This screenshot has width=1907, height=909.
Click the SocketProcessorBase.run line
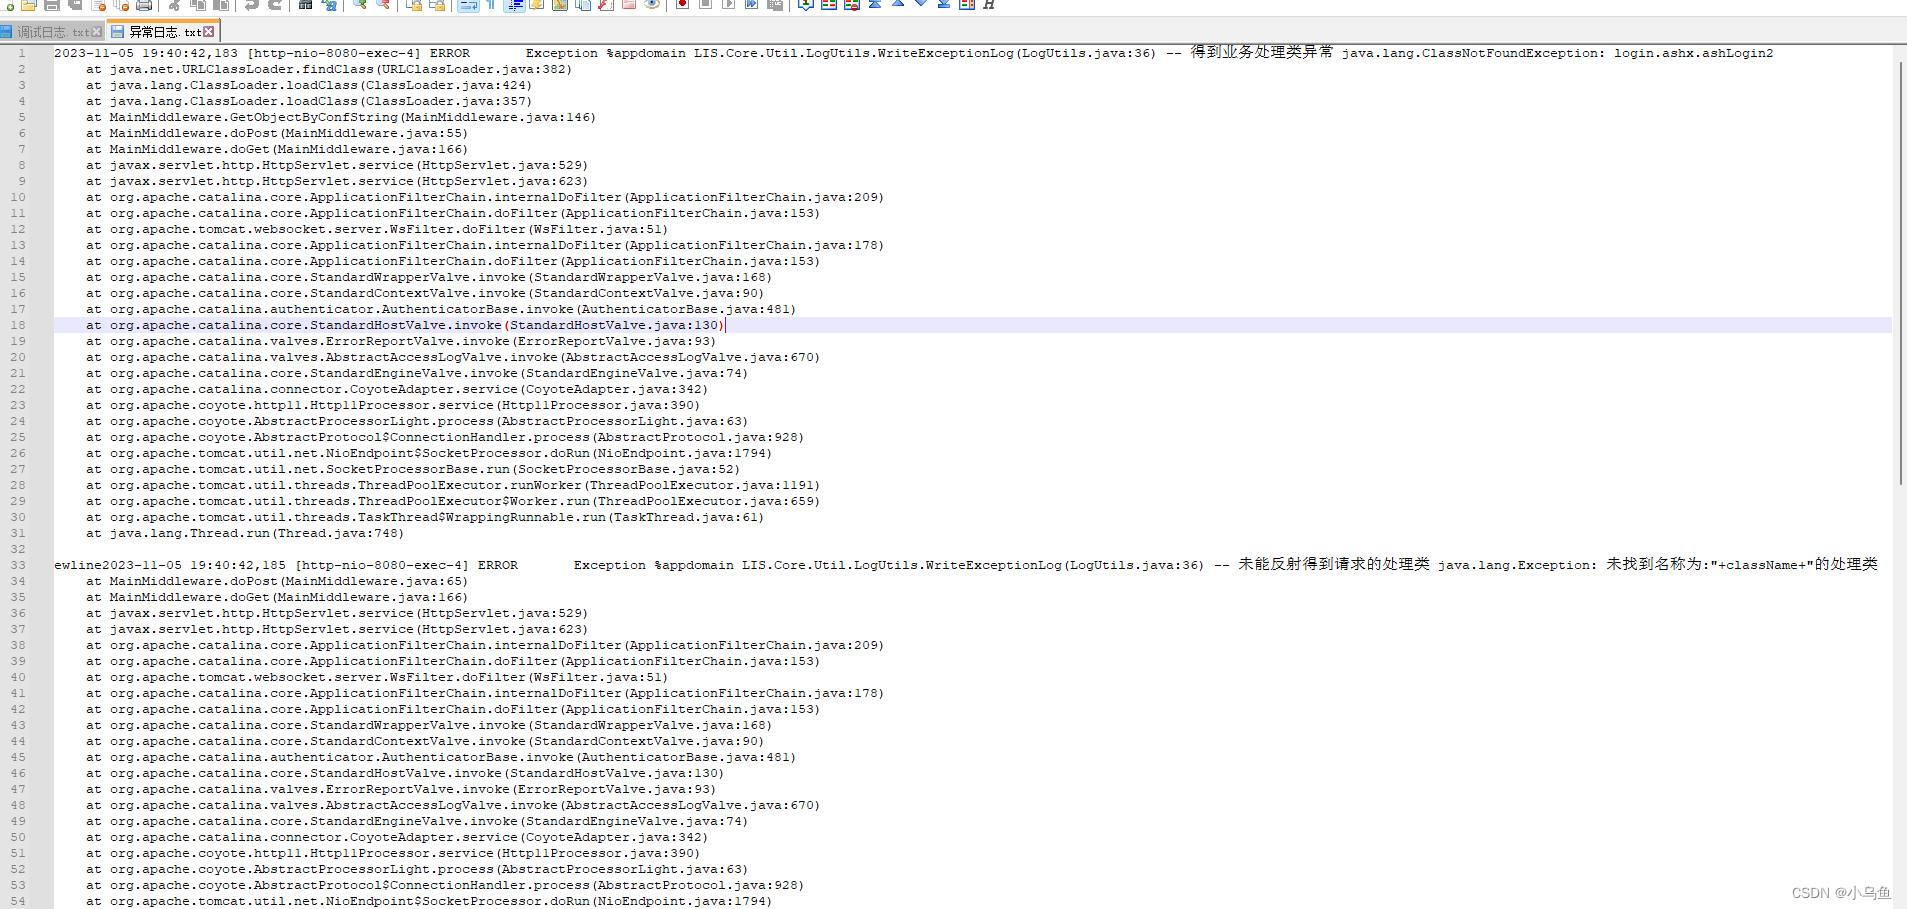click(412, 469)
